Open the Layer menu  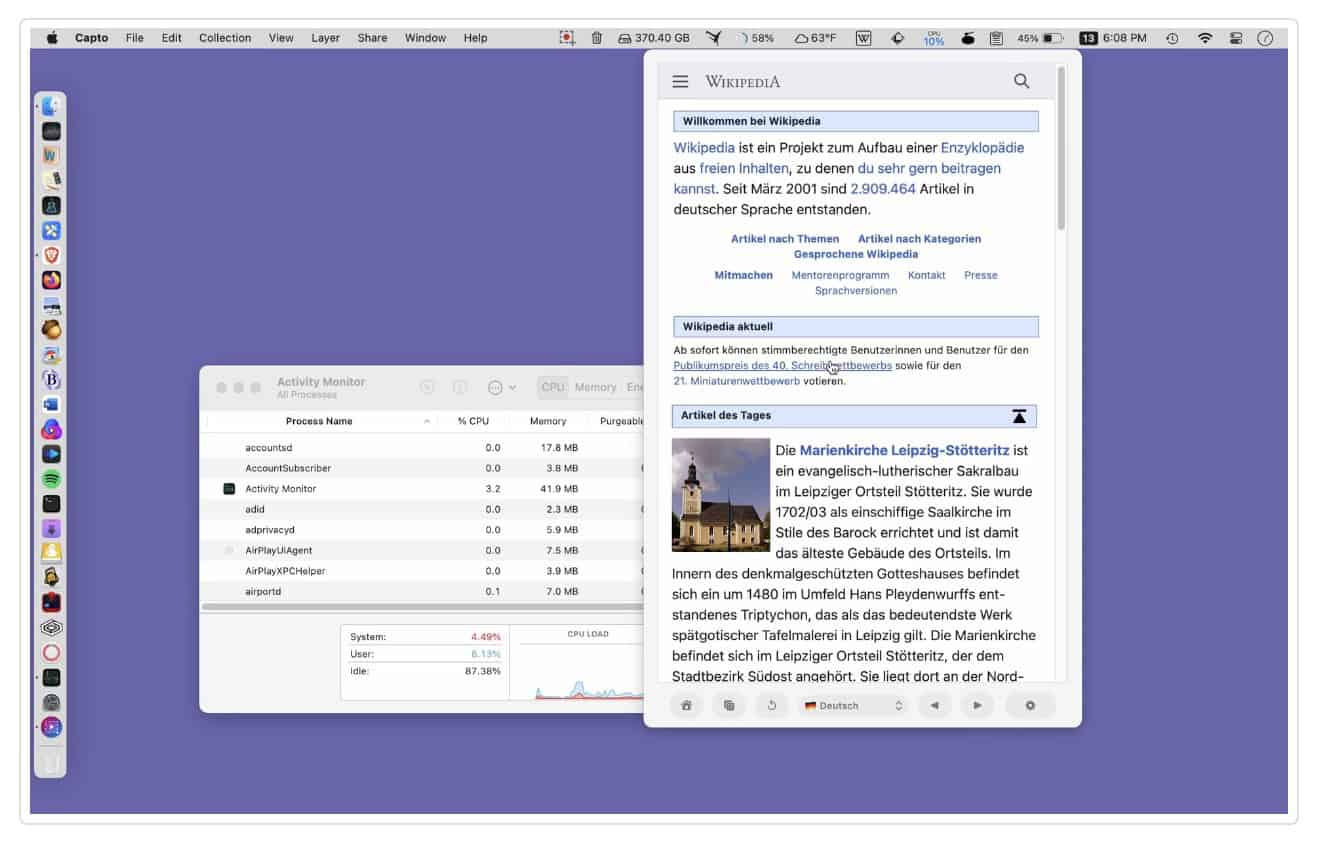[325, 38]
